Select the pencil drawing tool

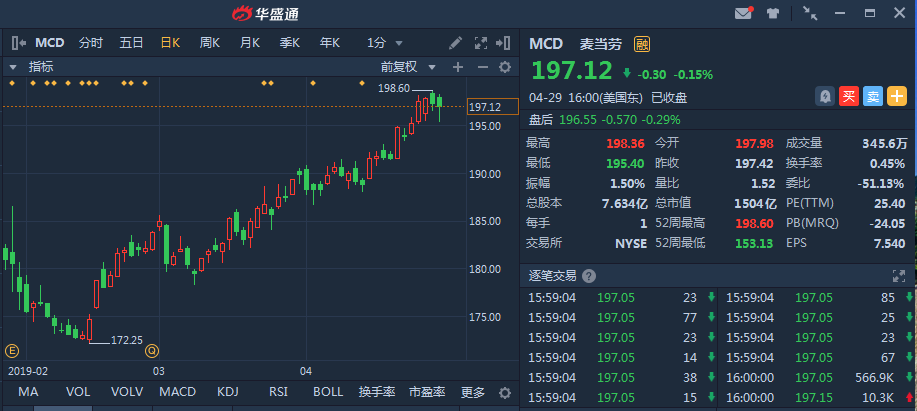tap(455, 43)
